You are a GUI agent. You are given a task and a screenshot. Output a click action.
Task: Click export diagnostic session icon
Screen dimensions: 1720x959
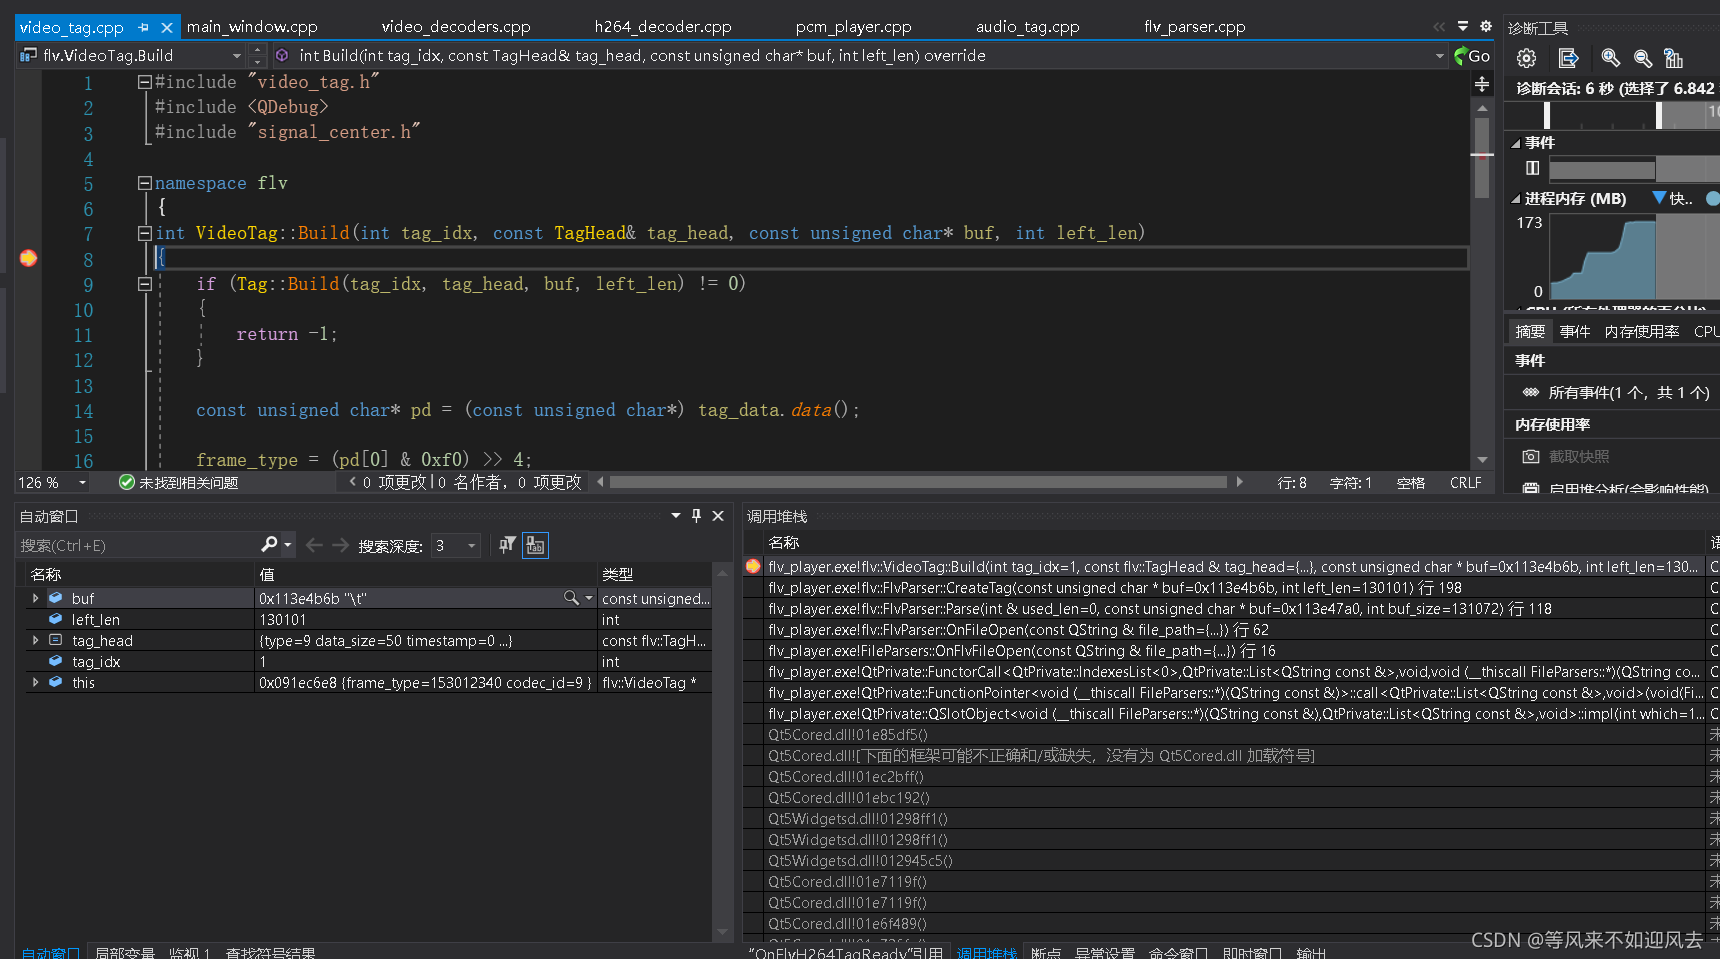click(1568, 58)
